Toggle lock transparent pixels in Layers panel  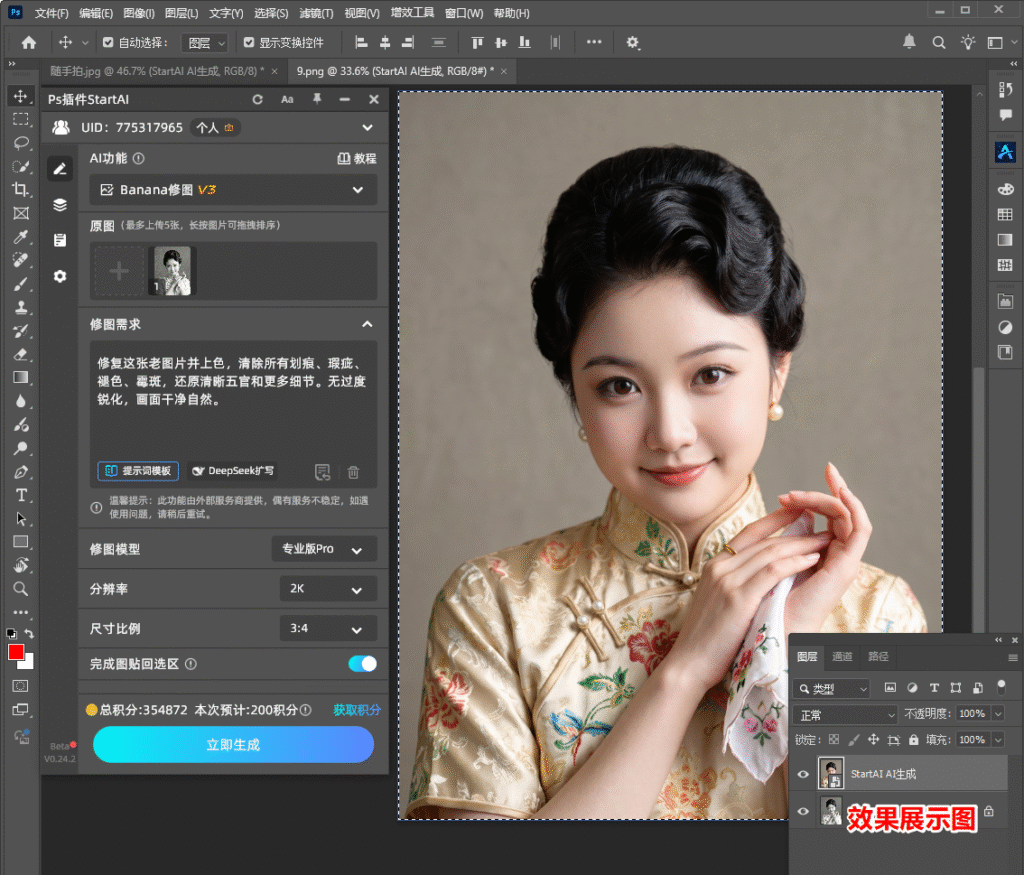coord(834,740)
